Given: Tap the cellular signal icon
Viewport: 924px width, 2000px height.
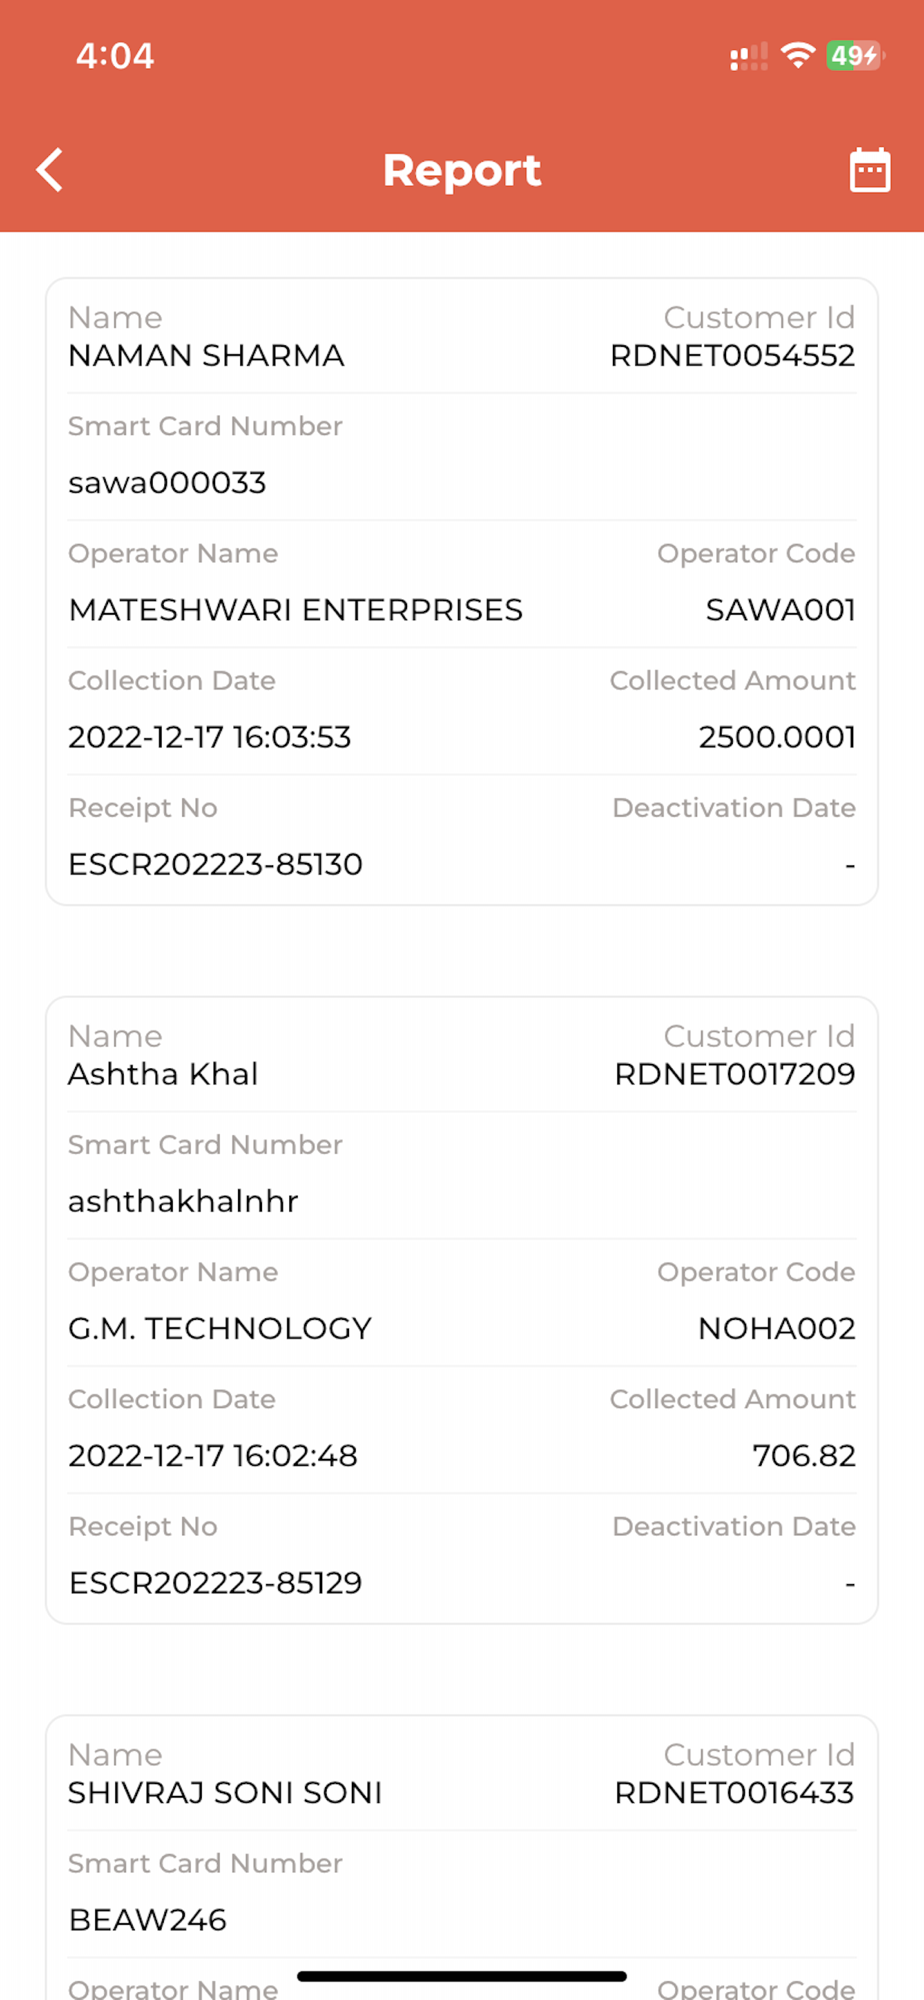Looking at the screenshot, I should click(748, 57).
